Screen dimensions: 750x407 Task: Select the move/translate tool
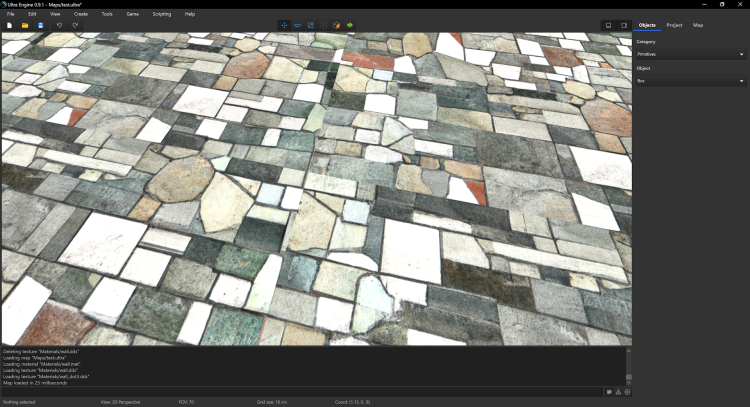tap(283, 25)
